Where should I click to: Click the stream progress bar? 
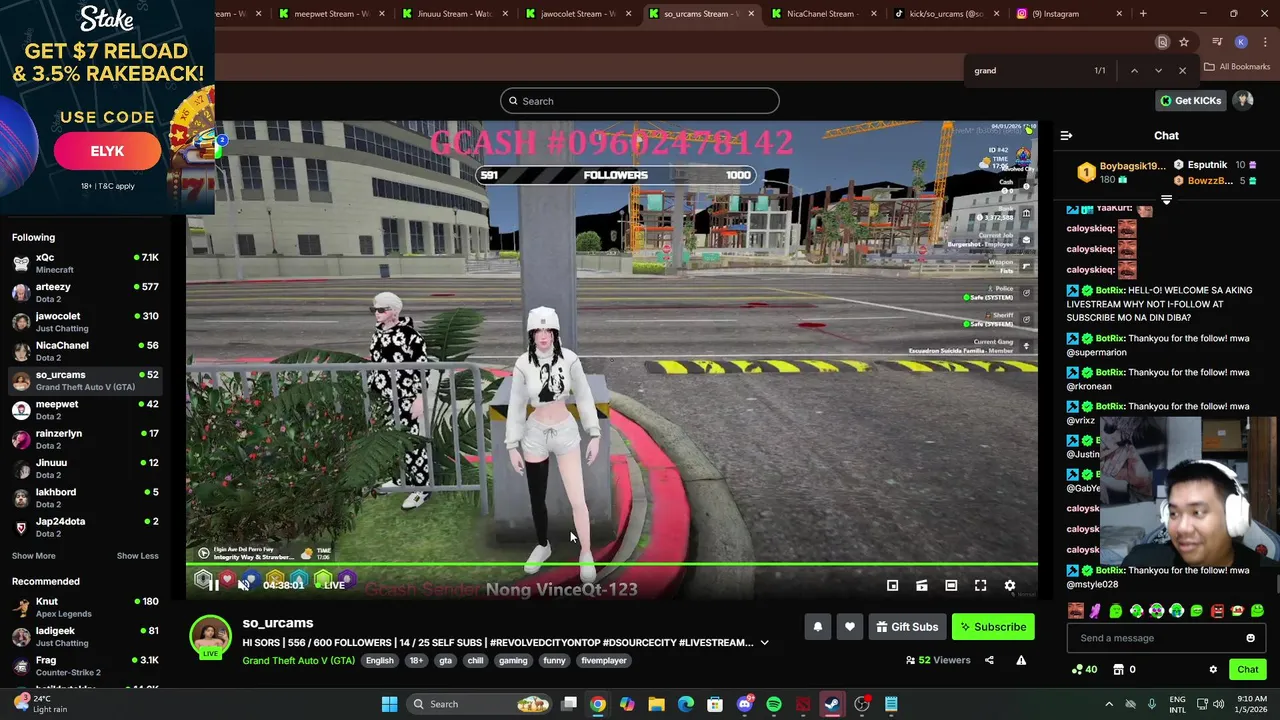click(612, 565)
